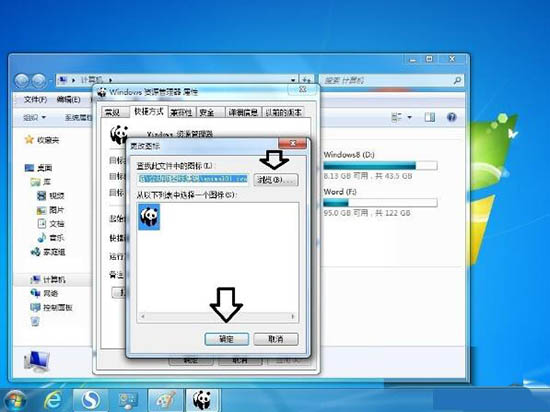Viewport: 550px width, 412px height.
Task: Select the panda taskbar icon
Action: 202,400
